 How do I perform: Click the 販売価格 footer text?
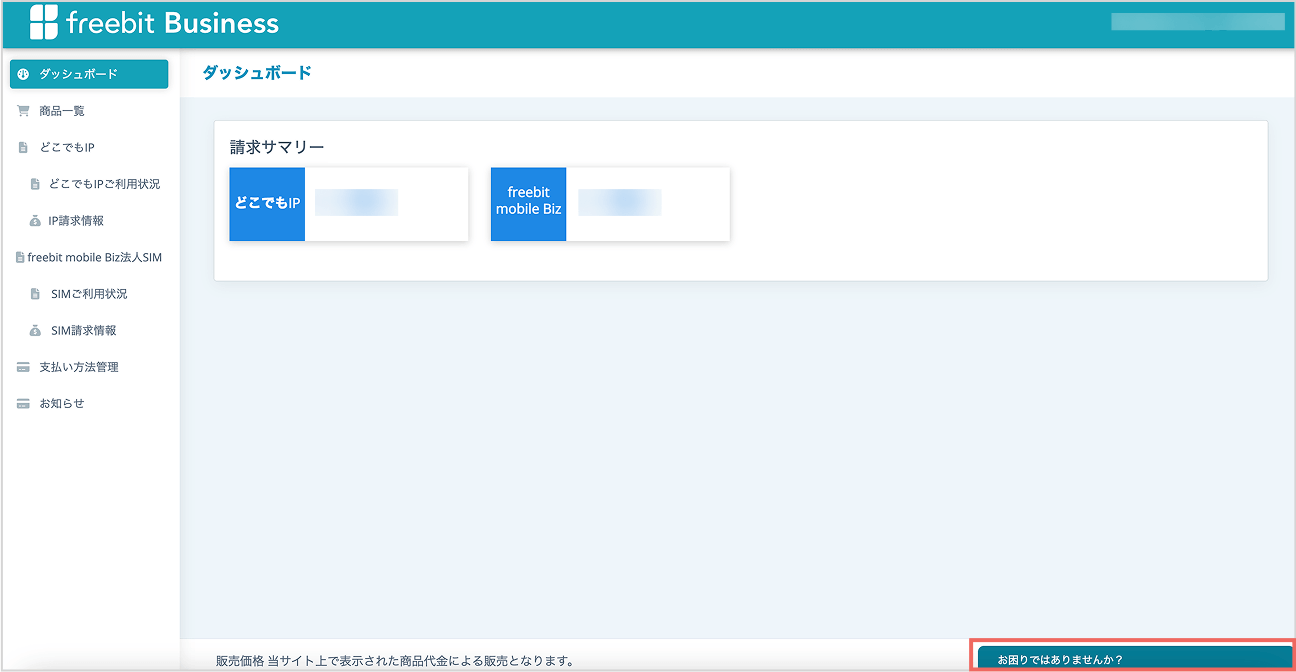pos(395,661)
